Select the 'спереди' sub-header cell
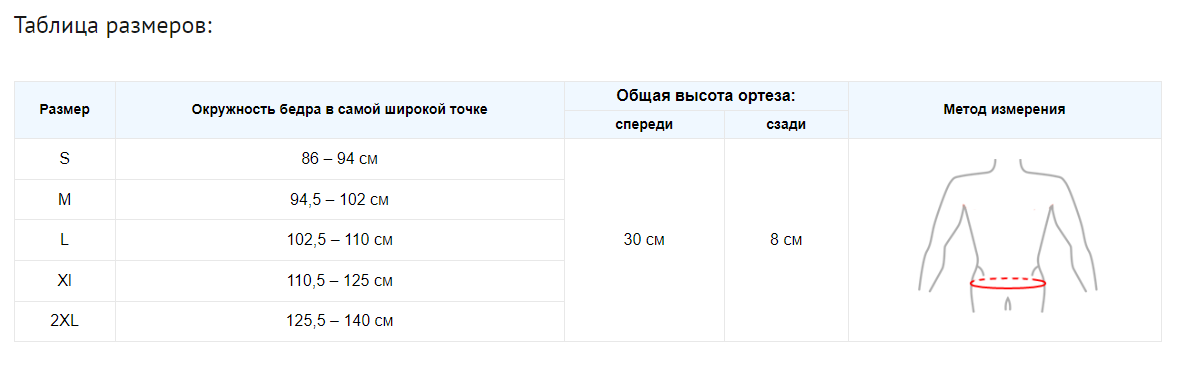 coord(644,125)
